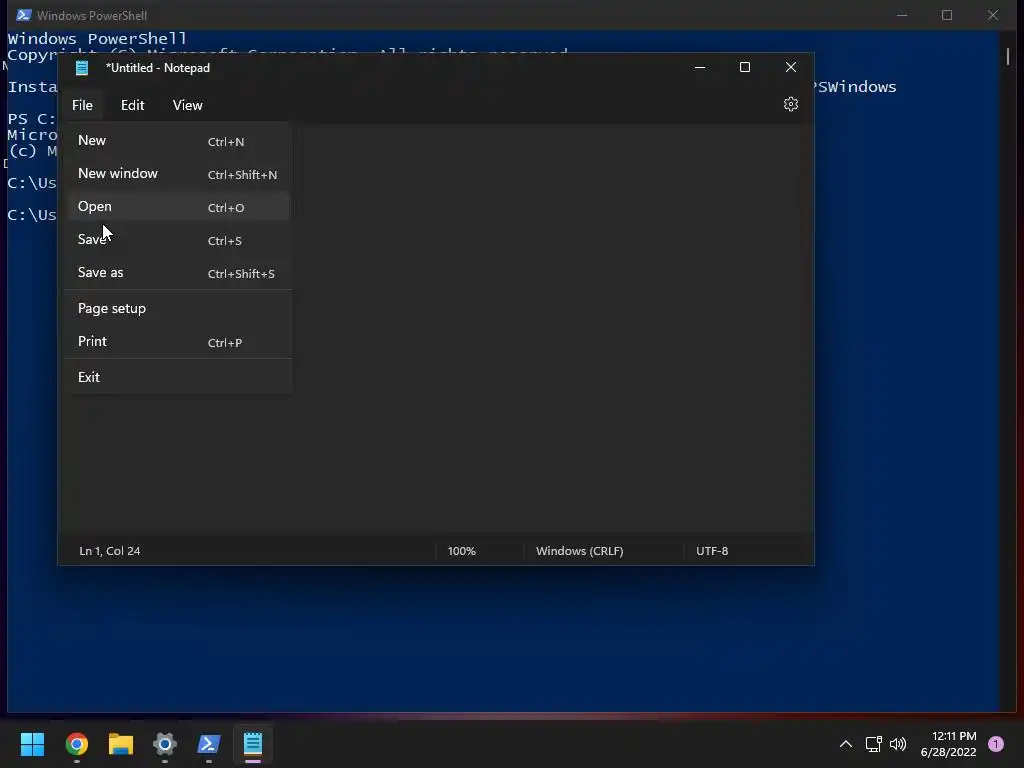Click the UTF-8 encoding status
This screenshot has height=768, width=1024.
click(712, 551)
